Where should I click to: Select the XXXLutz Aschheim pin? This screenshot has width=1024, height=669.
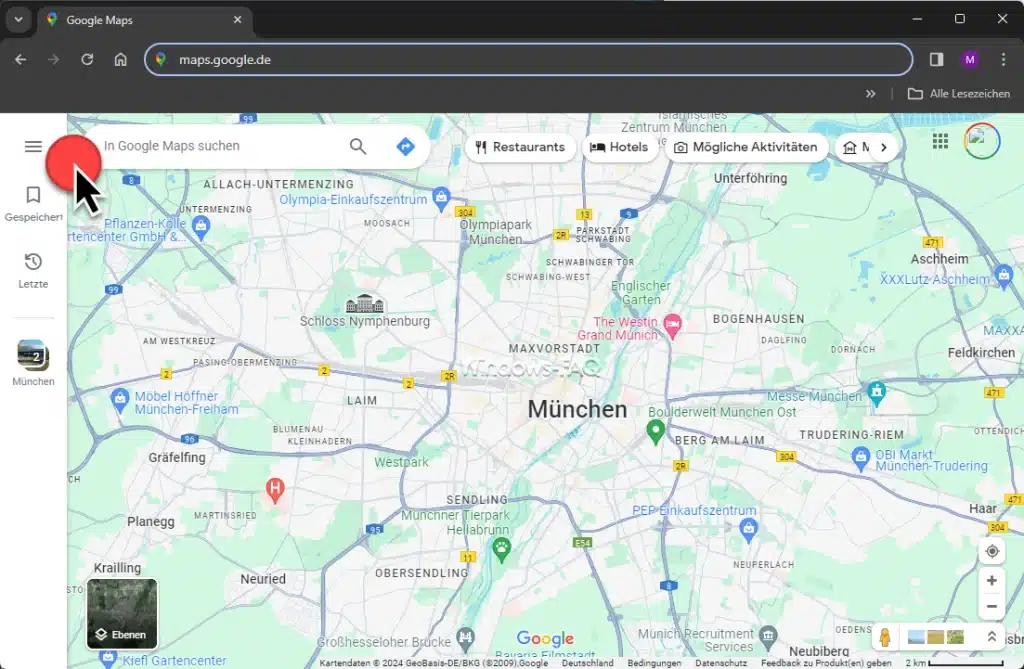pyautogui.click(x=1003, y=276)
